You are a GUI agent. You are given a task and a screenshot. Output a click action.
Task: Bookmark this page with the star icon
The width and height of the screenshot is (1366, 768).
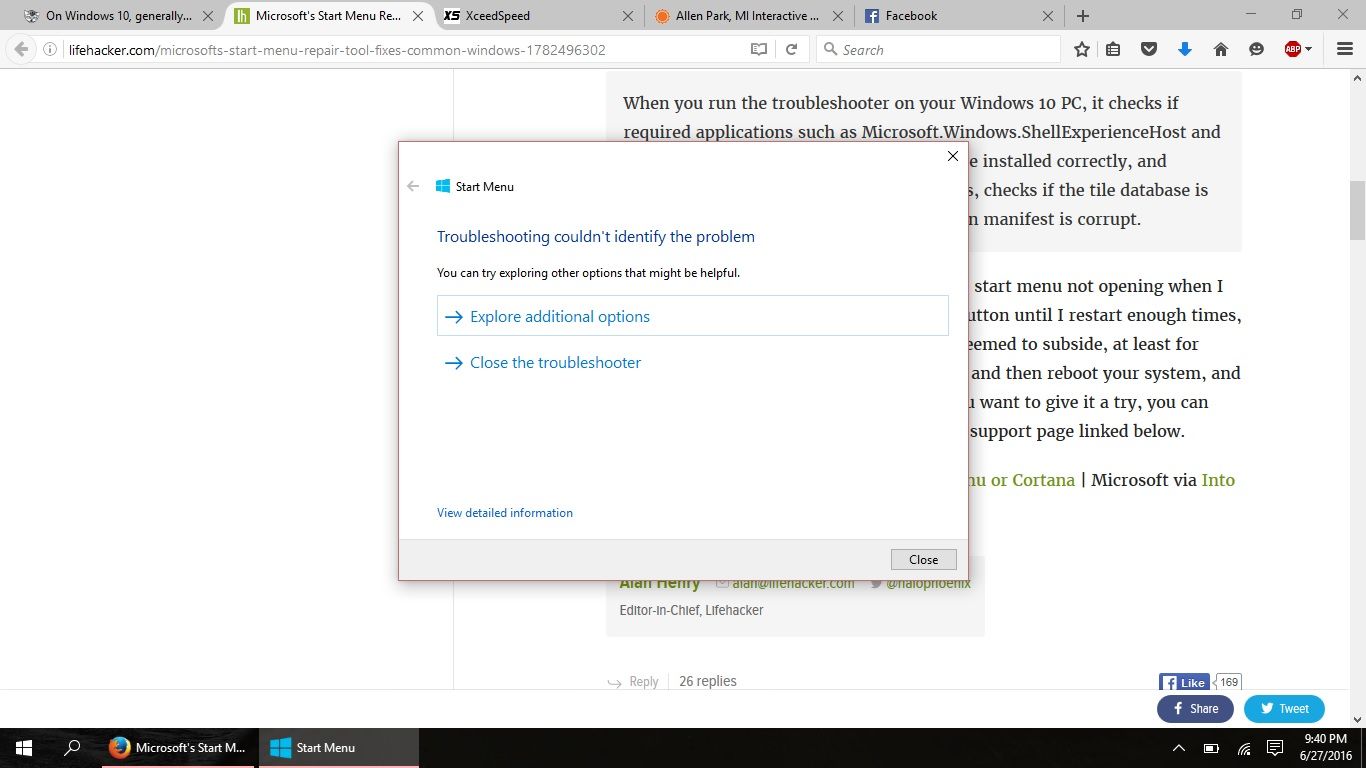click(1082, 49)
